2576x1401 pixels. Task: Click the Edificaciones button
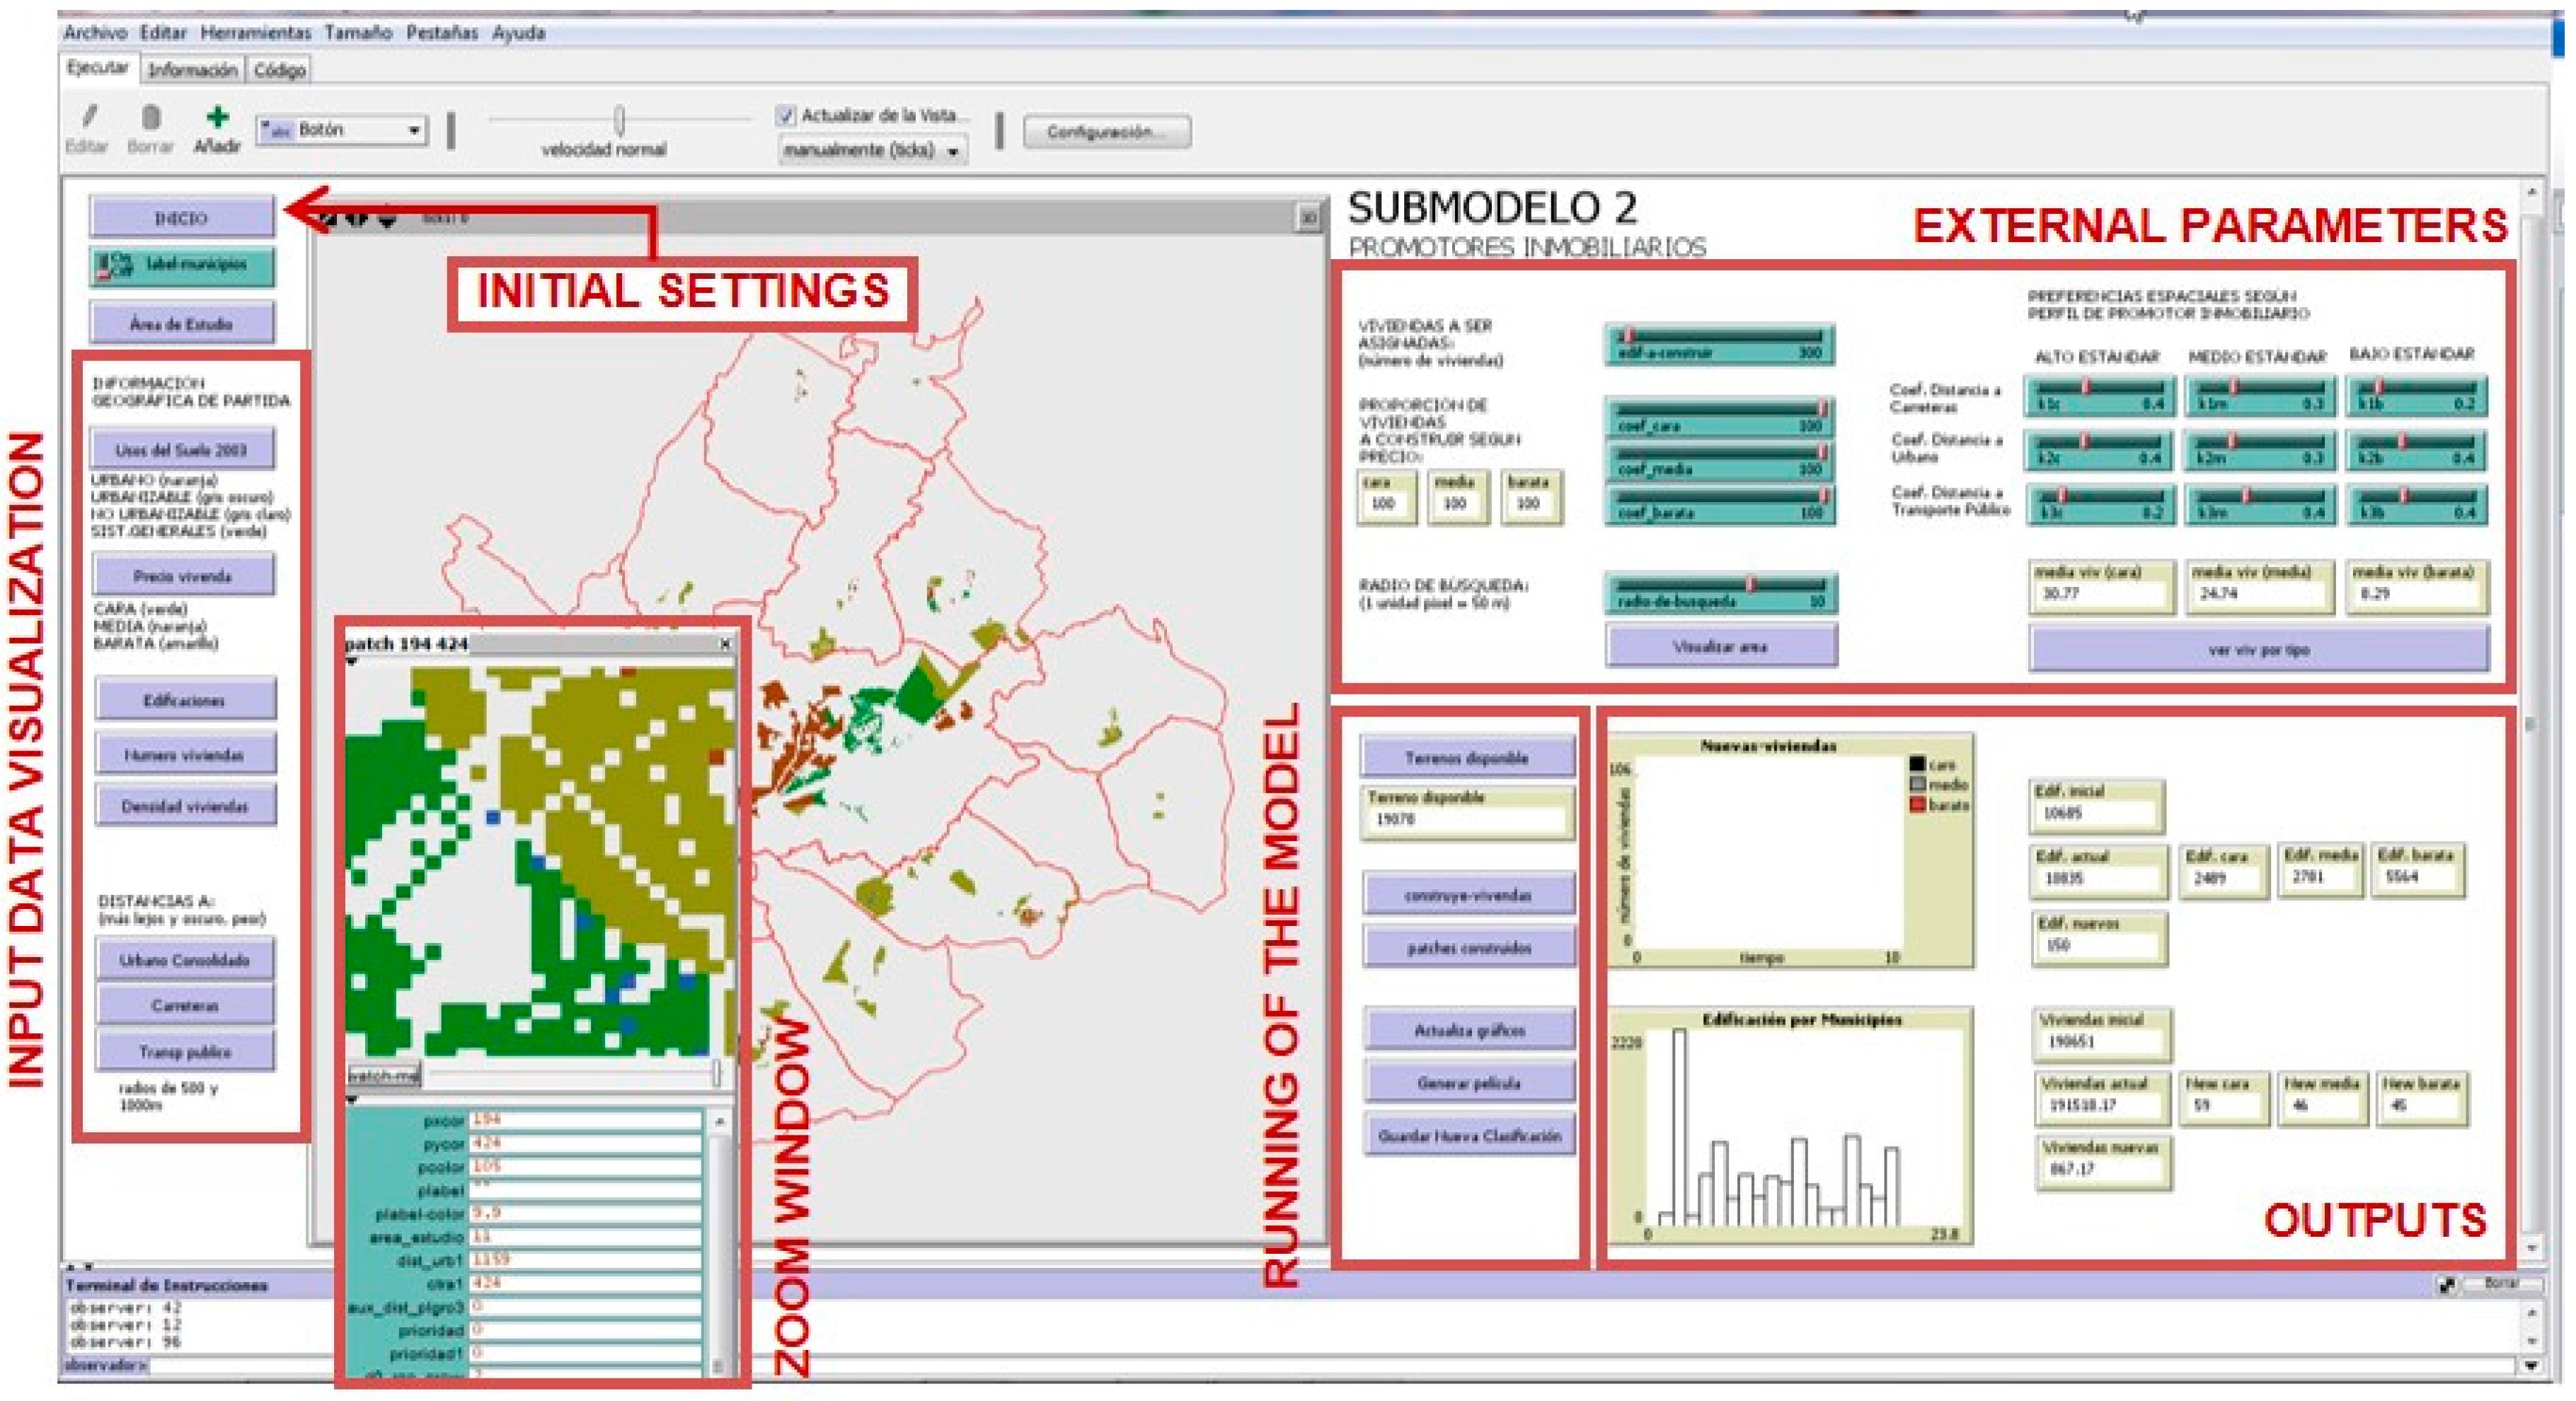click(185, 700)
